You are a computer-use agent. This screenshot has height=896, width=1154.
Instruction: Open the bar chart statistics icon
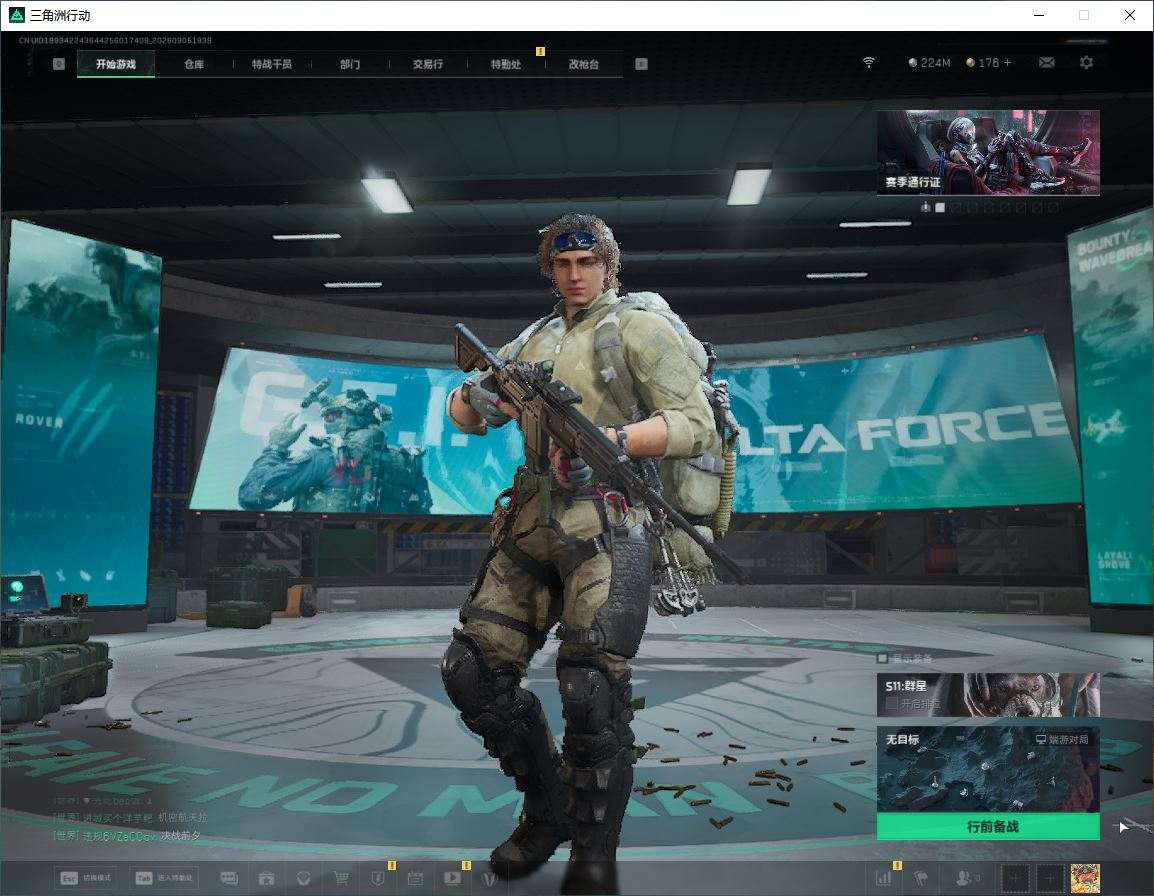(884, 878)
